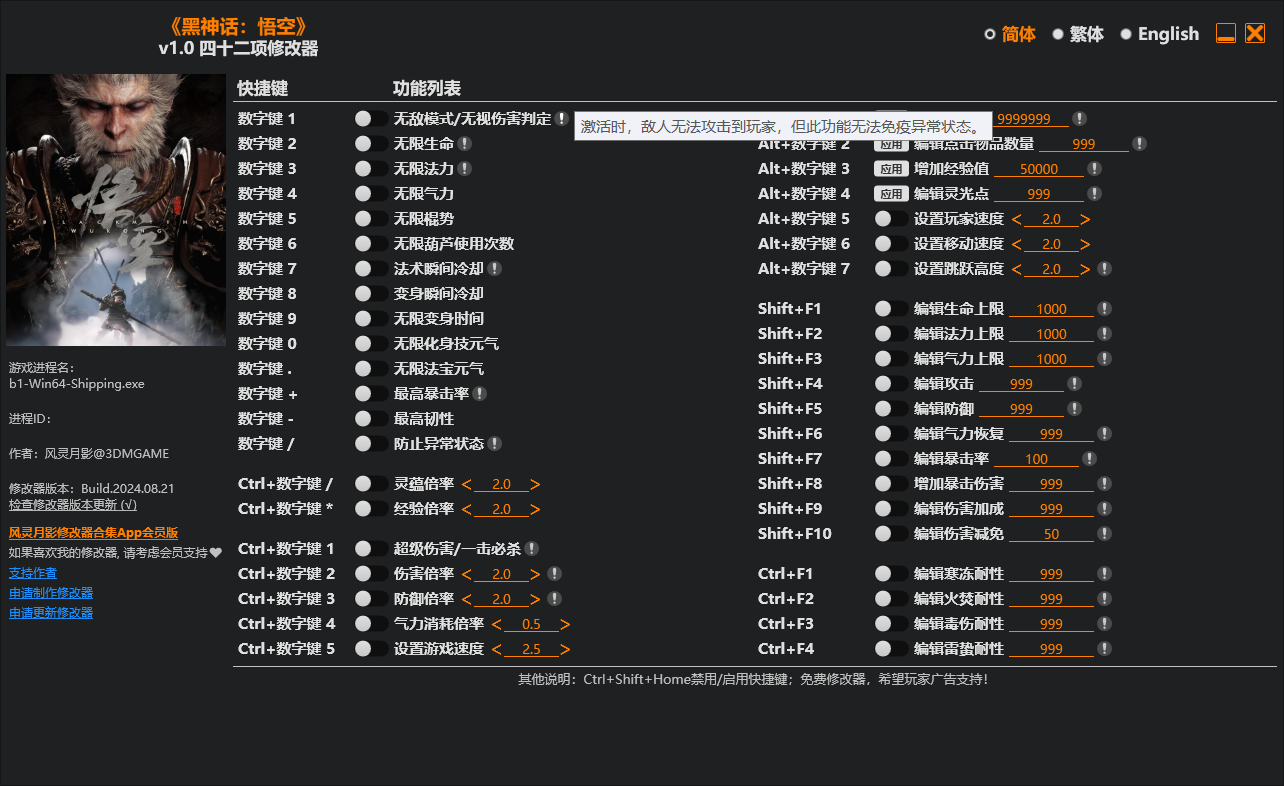Click info icon beside 超级伤害/一击必杀

tap(532, 548)
